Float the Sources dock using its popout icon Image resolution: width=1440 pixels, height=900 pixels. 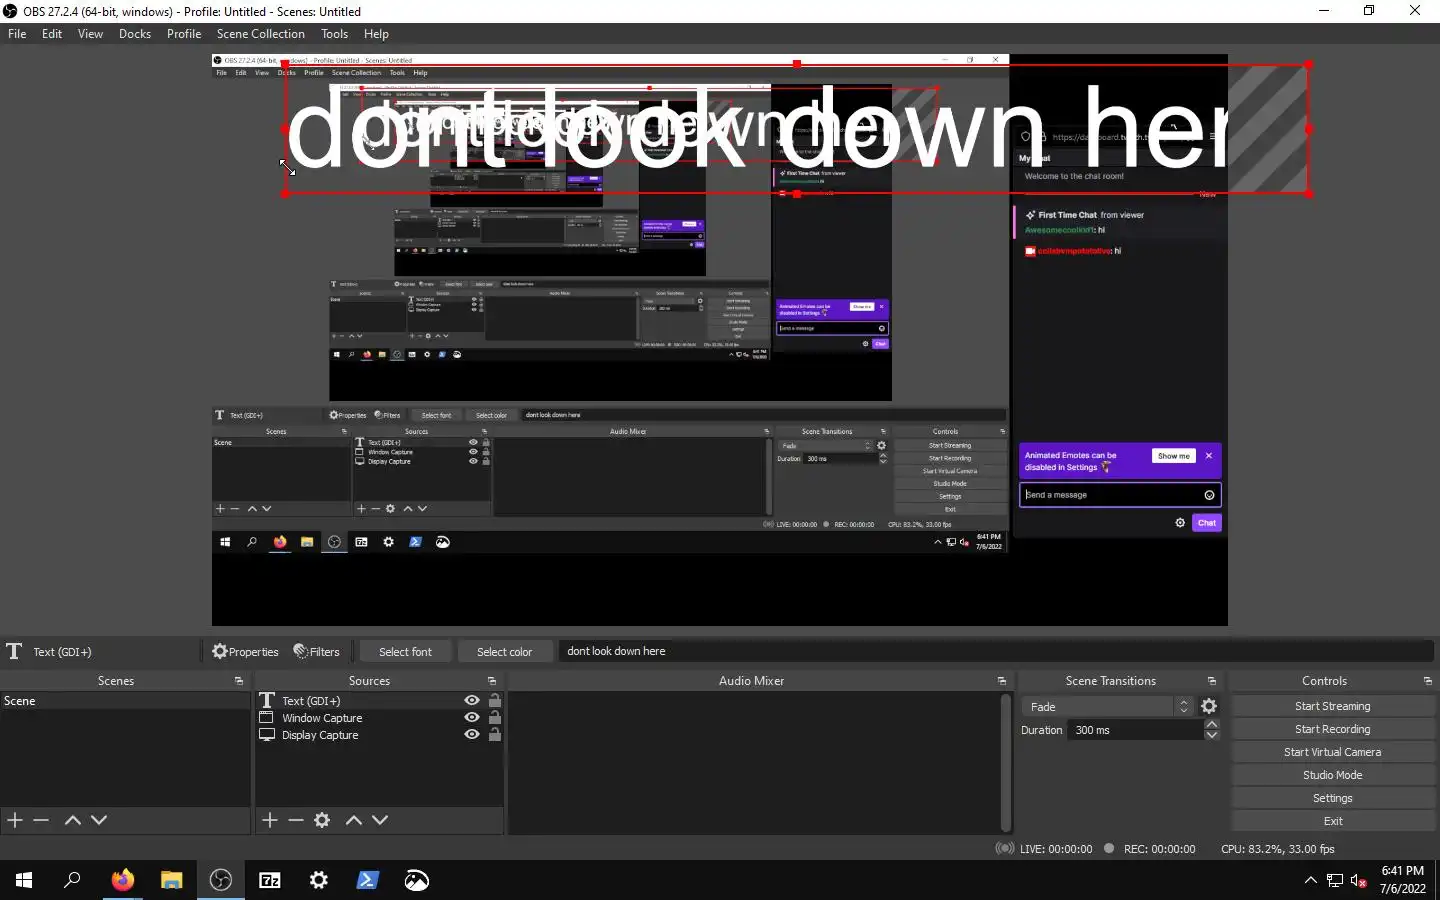pyautogui.click(x=491, y=681)
